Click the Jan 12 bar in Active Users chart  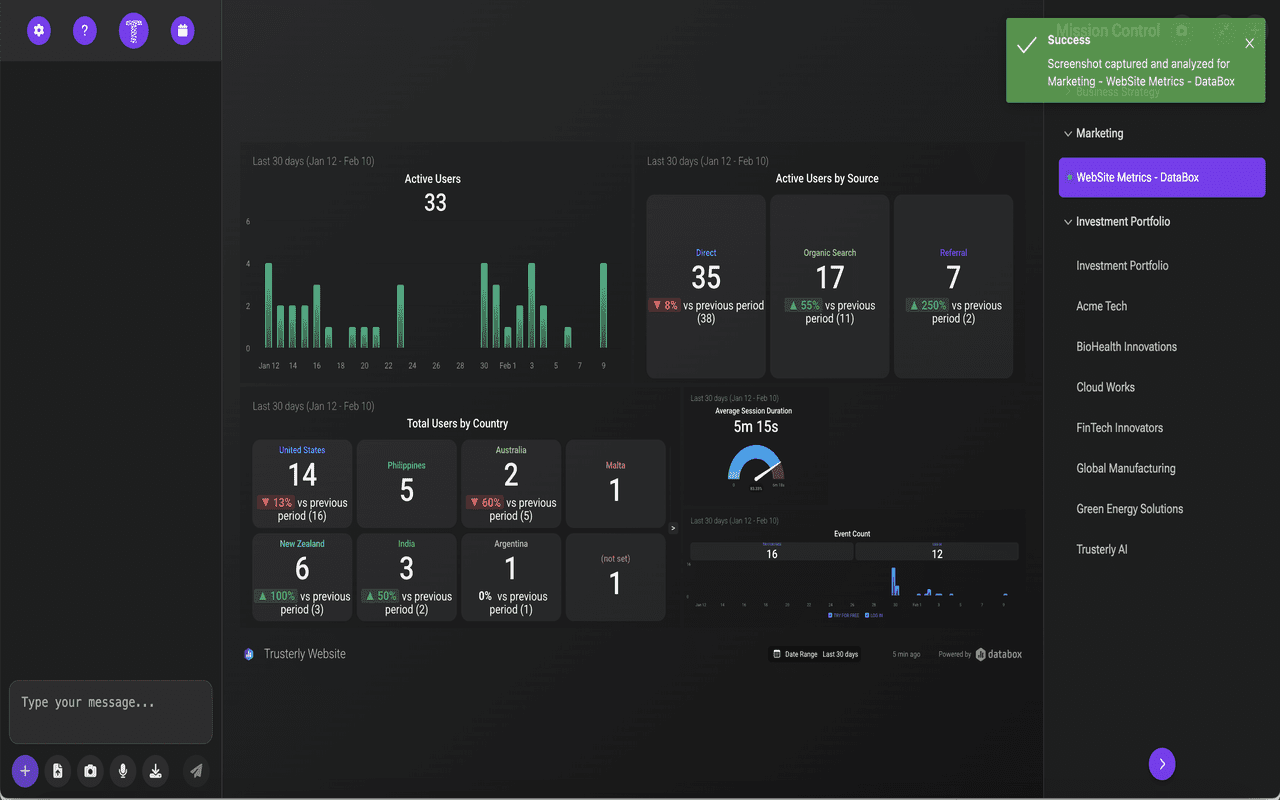(x=268, y=305)
